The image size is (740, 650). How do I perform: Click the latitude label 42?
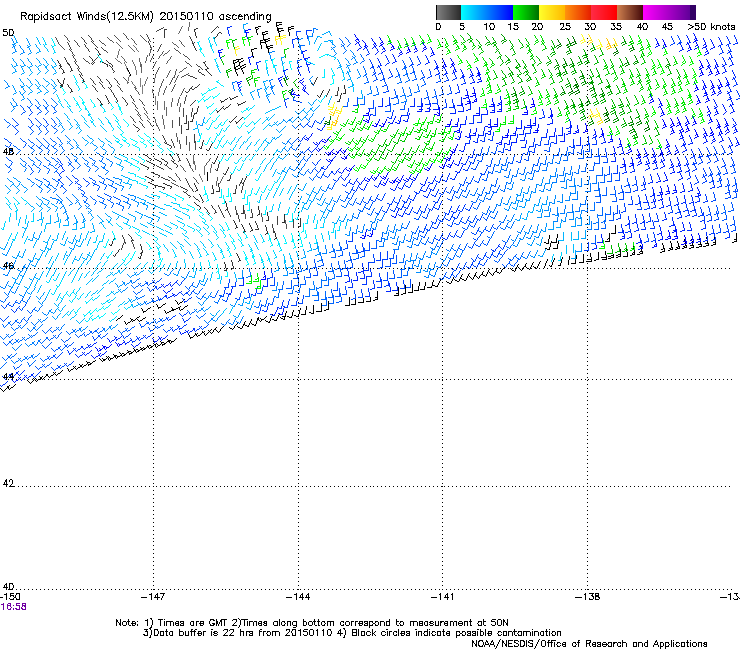[x=8, y=483]
